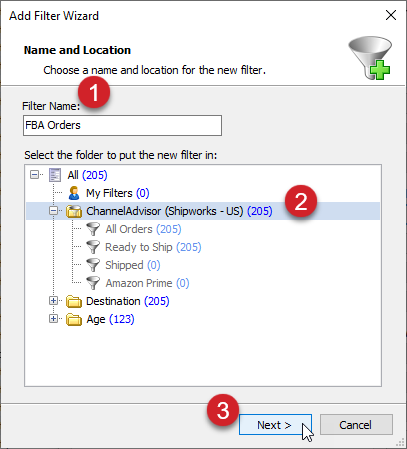Collapse the All root node
Screen dimensions: 407x449
[34, 175]
